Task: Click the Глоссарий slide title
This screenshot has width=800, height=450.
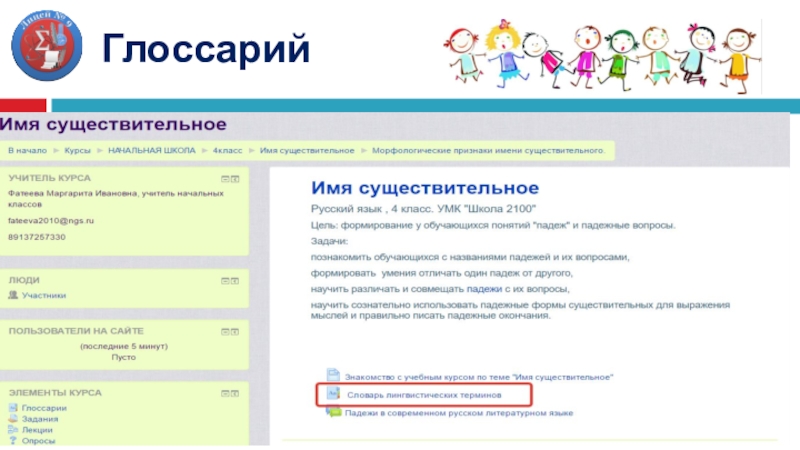Action: click(x=206, y=49)
